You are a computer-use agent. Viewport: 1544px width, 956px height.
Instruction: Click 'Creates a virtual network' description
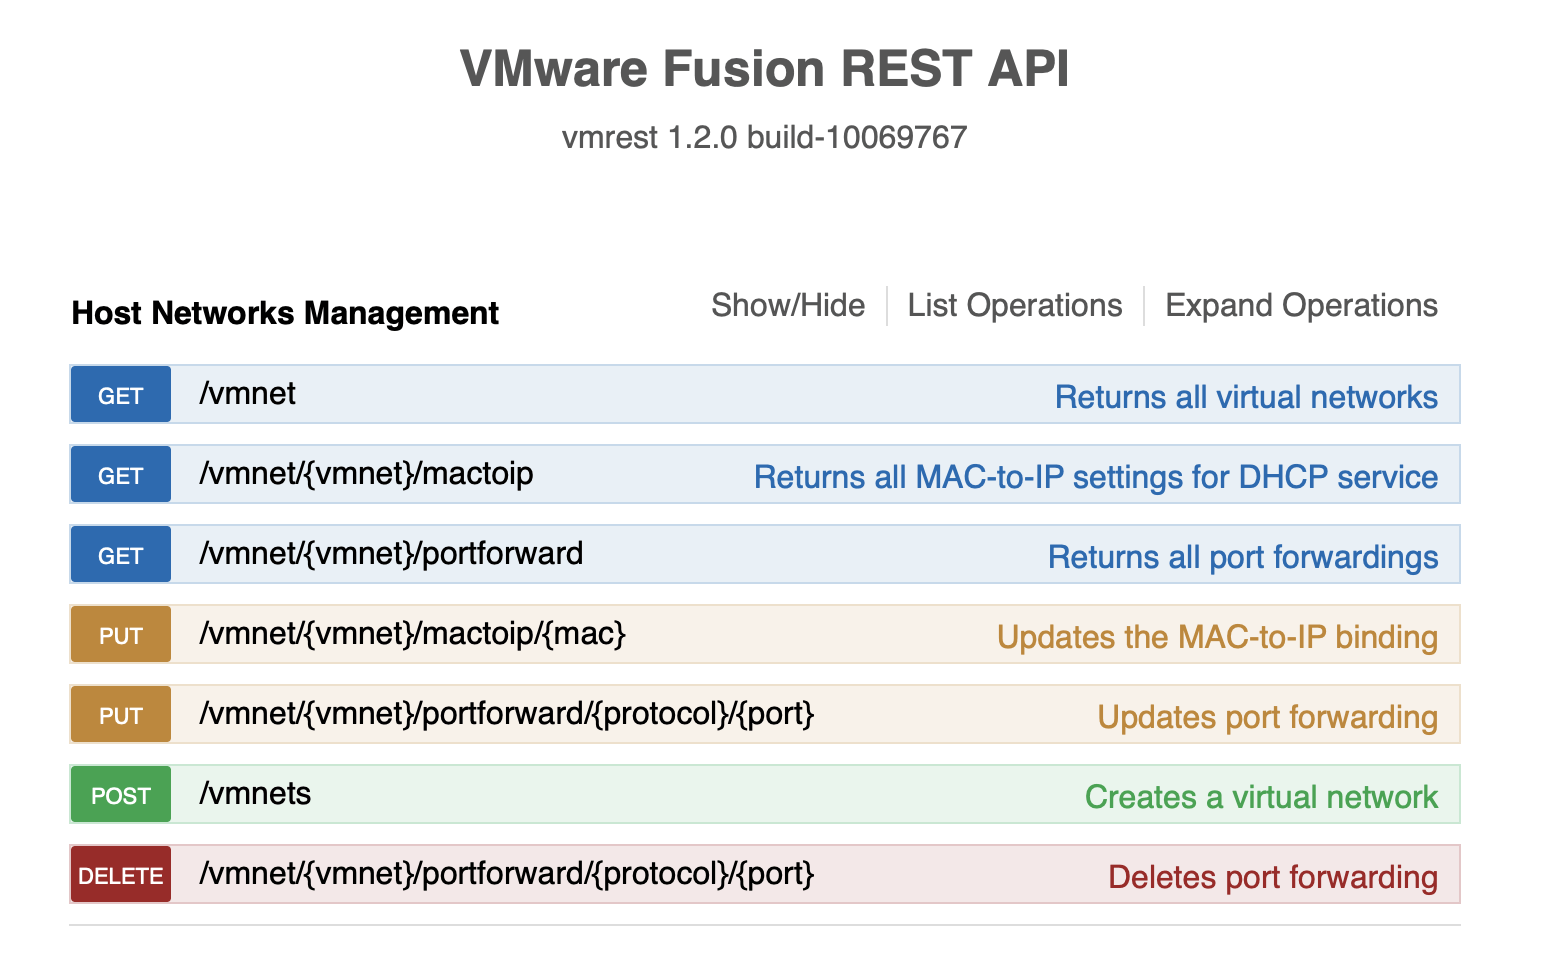(x=1261, y=797)
